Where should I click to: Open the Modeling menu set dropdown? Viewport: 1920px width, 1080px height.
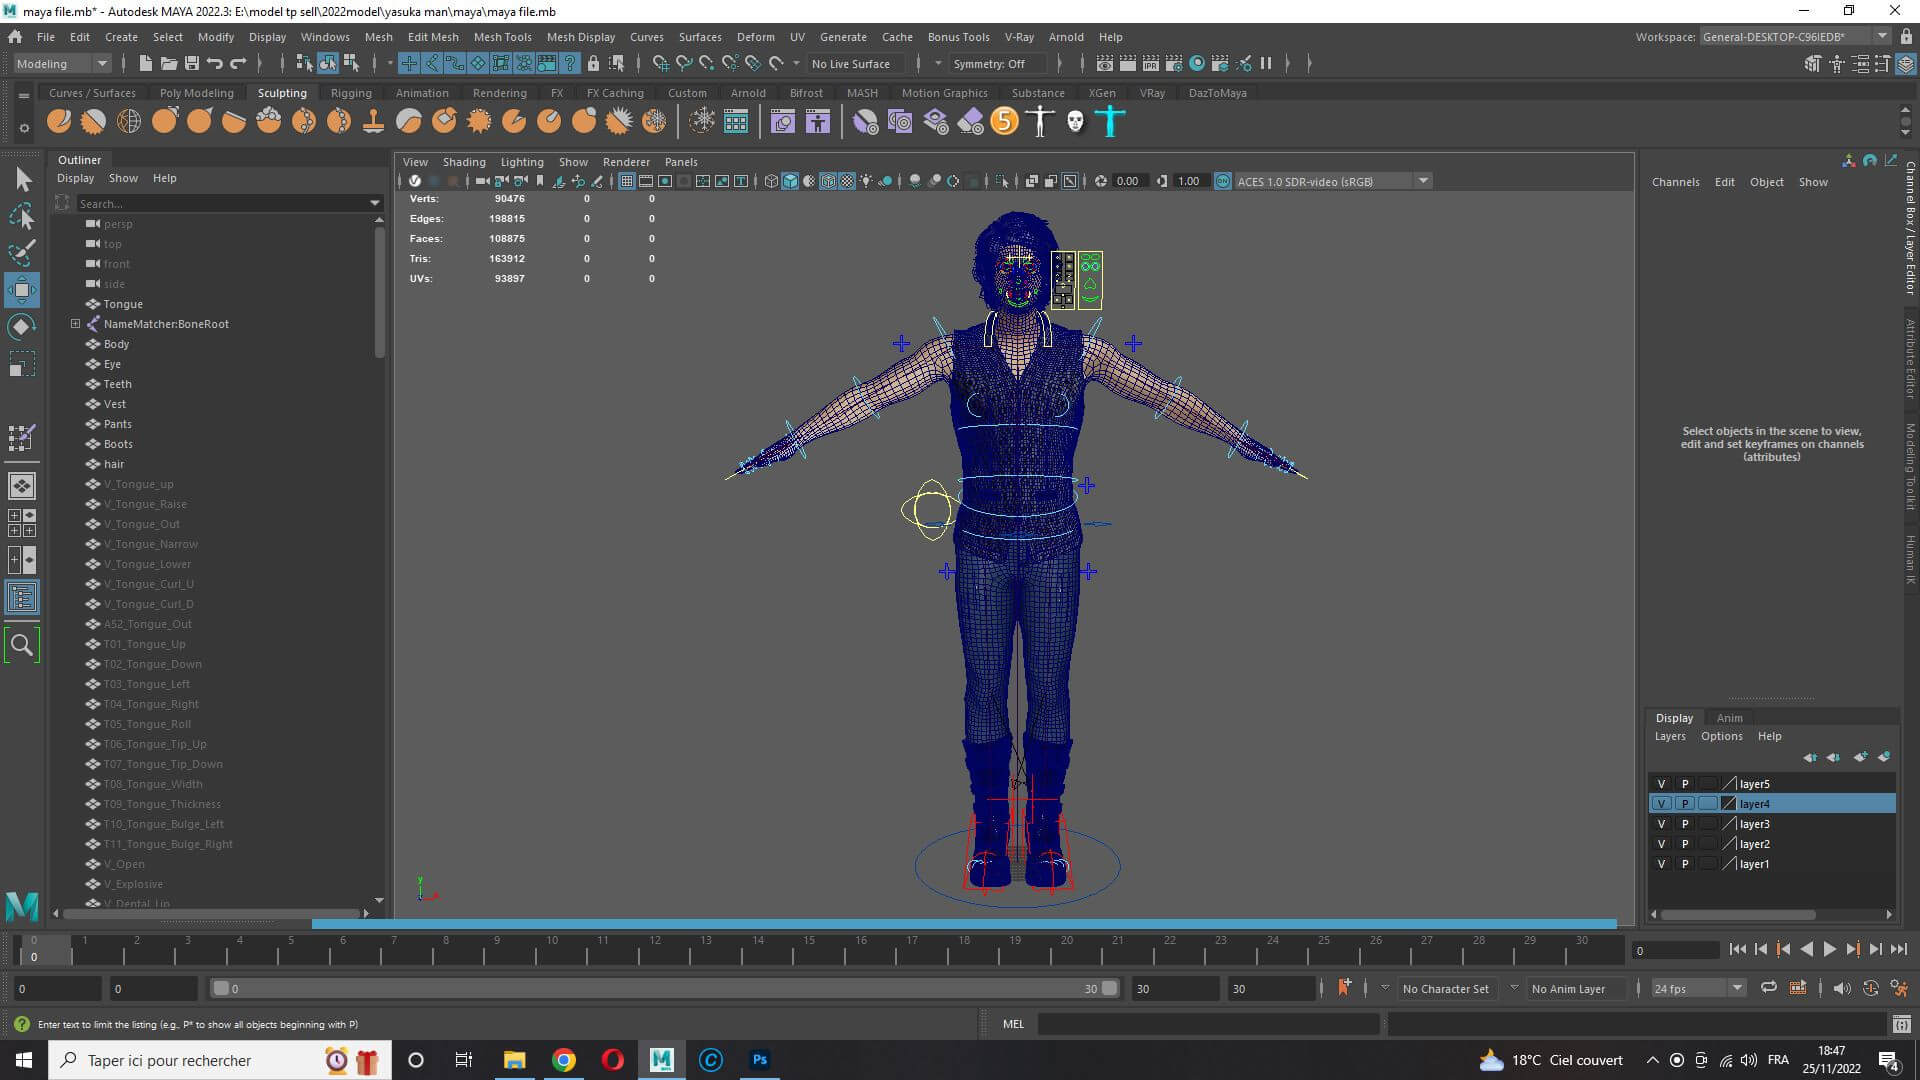62,63
